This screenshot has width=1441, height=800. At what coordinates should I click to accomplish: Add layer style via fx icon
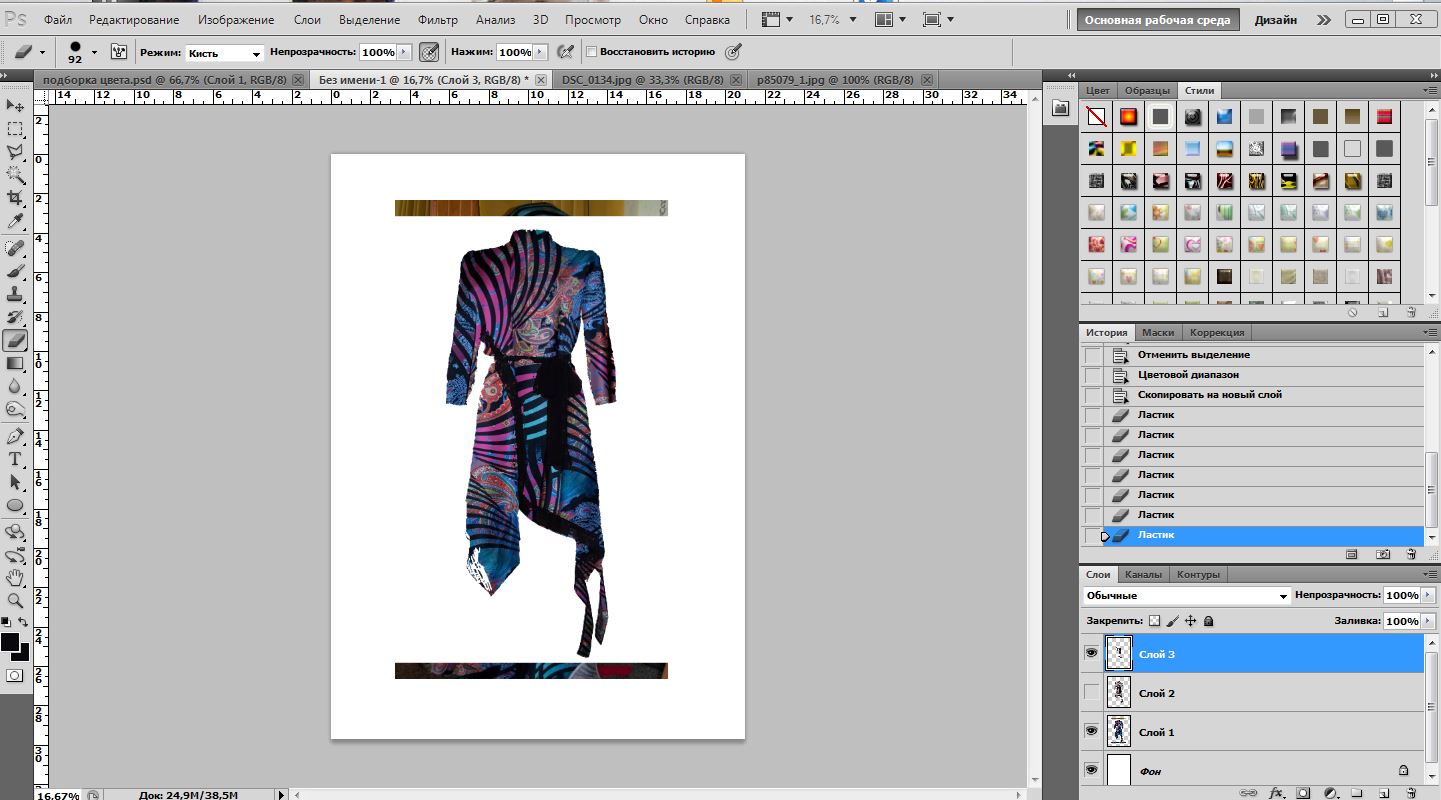coord(1276,792)
